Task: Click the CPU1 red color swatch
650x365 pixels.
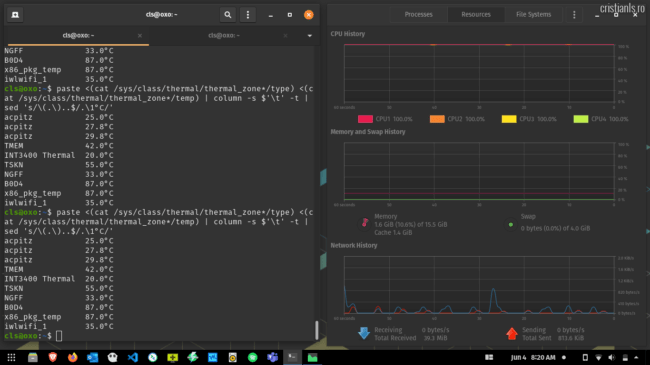Action: coord(365,119)
